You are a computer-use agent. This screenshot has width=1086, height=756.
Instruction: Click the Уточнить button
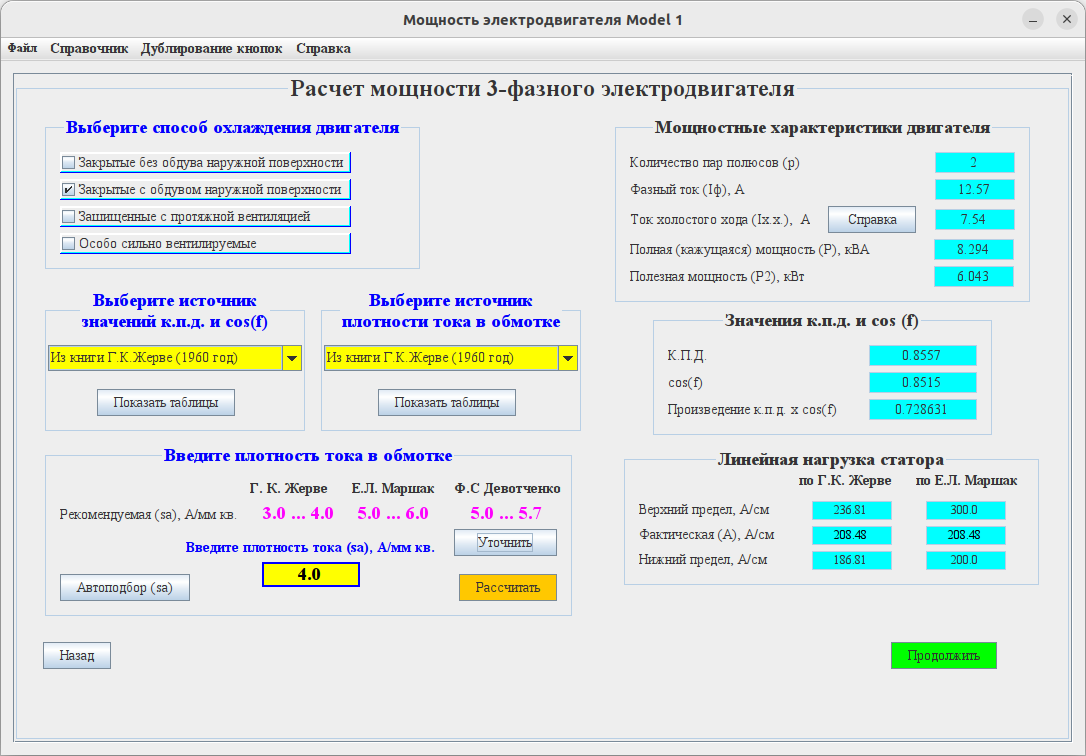pyautogui.click(x=505, y=542)
